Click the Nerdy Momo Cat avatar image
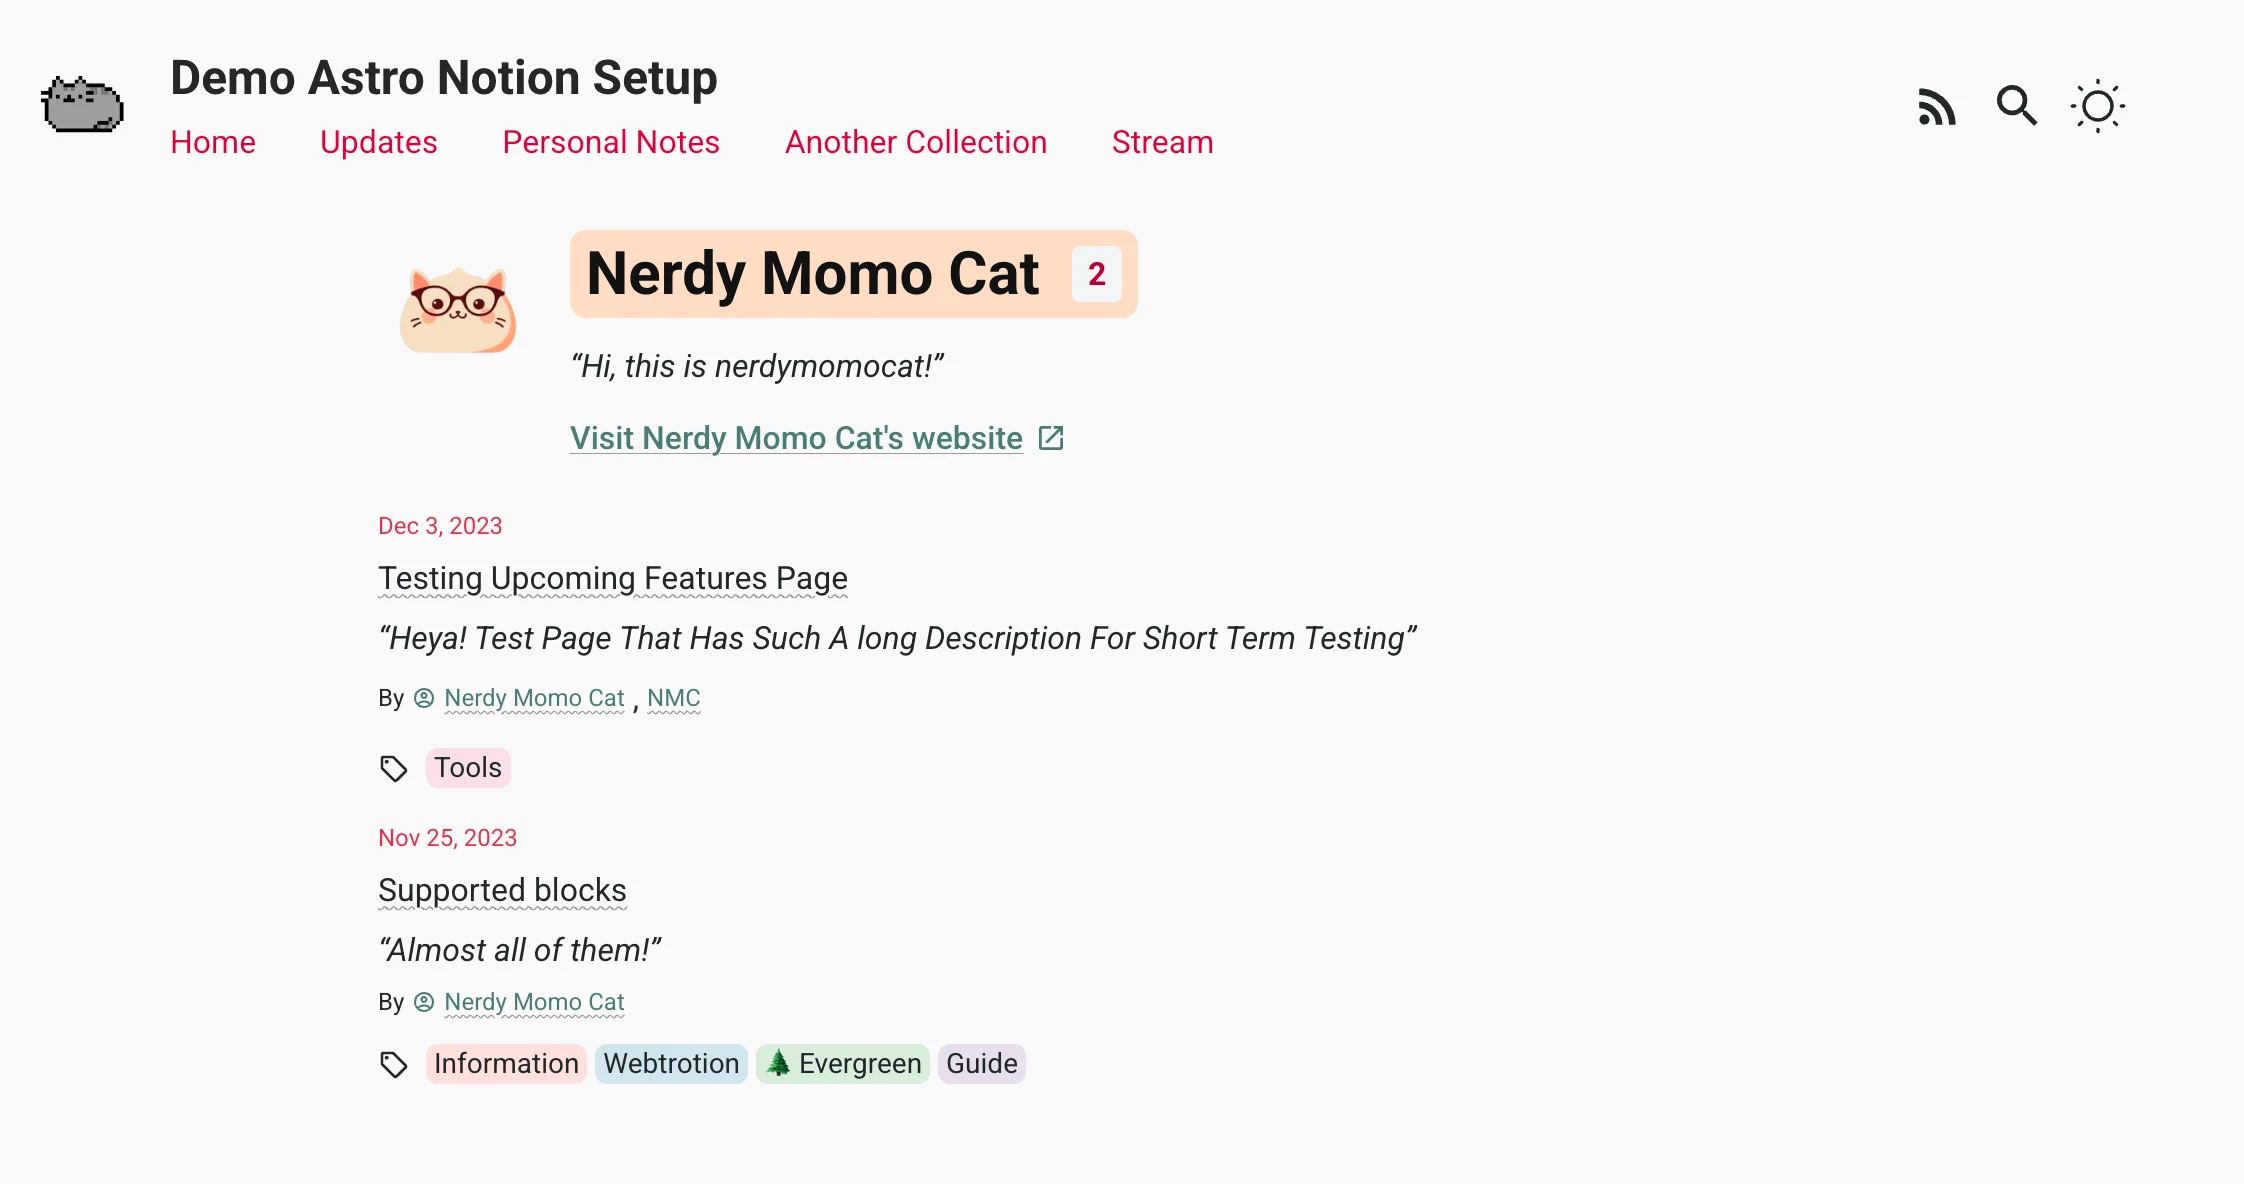This screenshot has width=2244, height=1184. click(458, 310)
